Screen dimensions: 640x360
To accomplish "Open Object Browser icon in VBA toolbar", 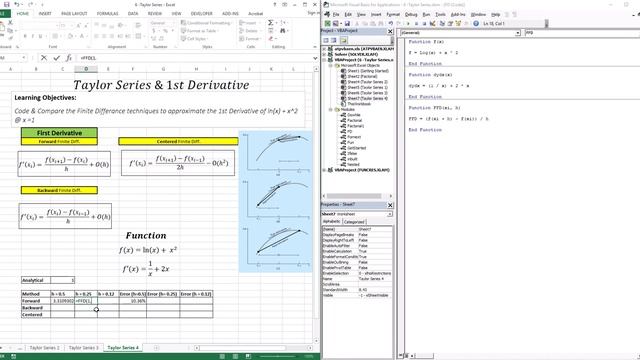I will (x=458, y=24).
